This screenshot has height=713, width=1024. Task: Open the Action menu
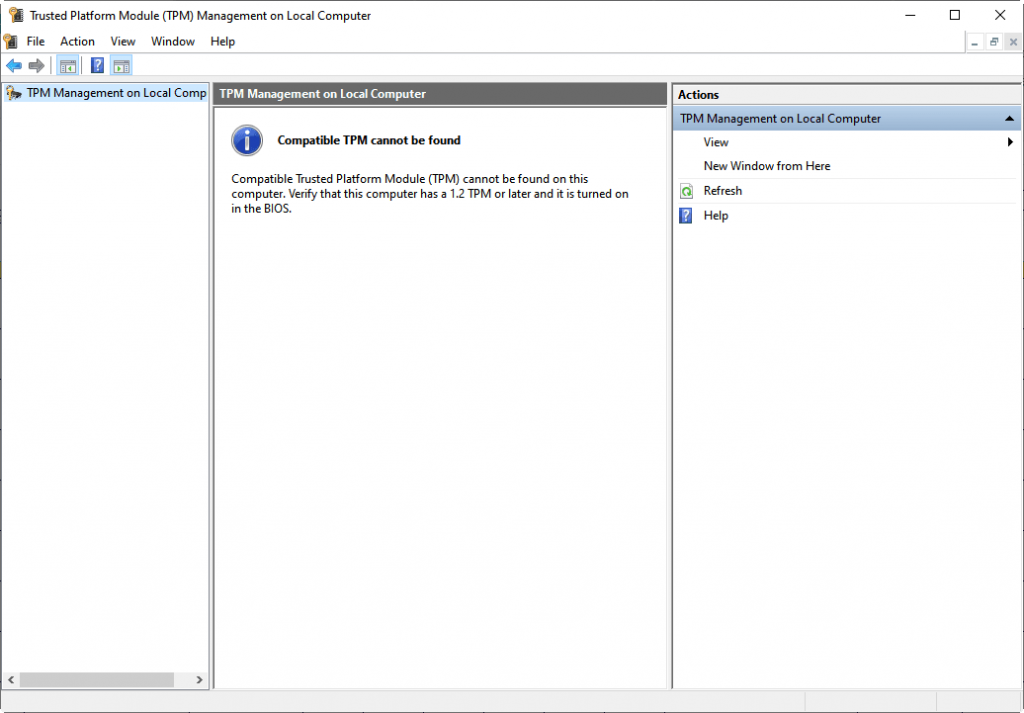pos(77,41)
